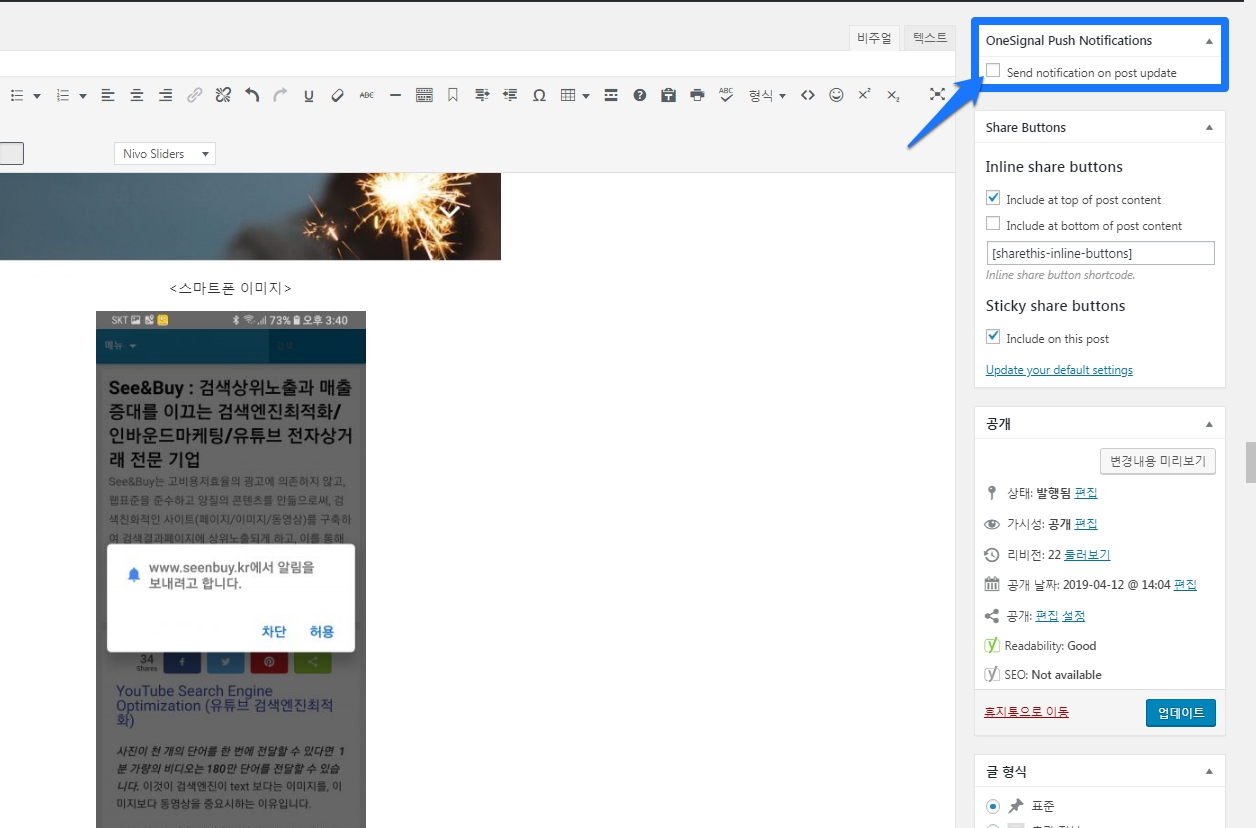1256x828 pixels.
Task: Uncheck Include at top of post content
Action: click(993, 199)
